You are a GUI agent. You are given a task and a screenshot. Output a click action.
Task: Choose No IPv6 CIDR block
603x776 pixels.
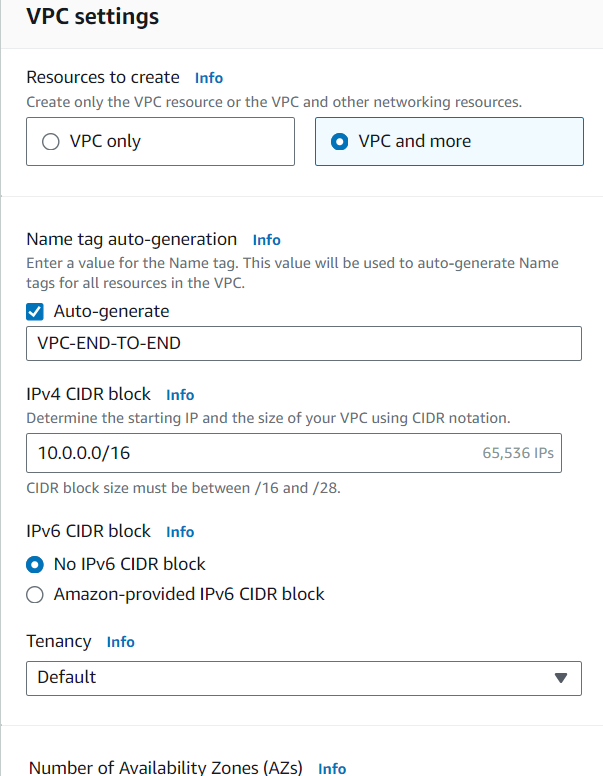pyautogui.click(x=35, y=564)
